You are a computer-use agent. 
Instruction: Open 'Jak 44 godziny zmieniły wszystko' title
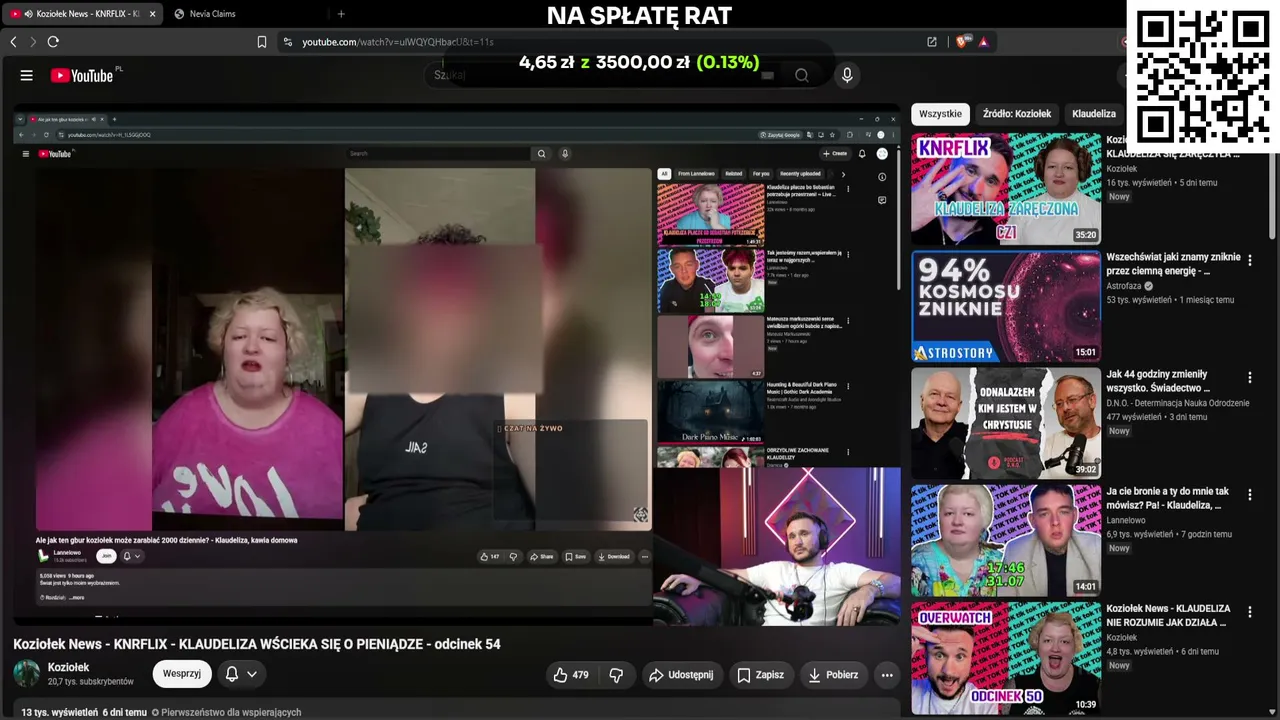pos(1157,381)
